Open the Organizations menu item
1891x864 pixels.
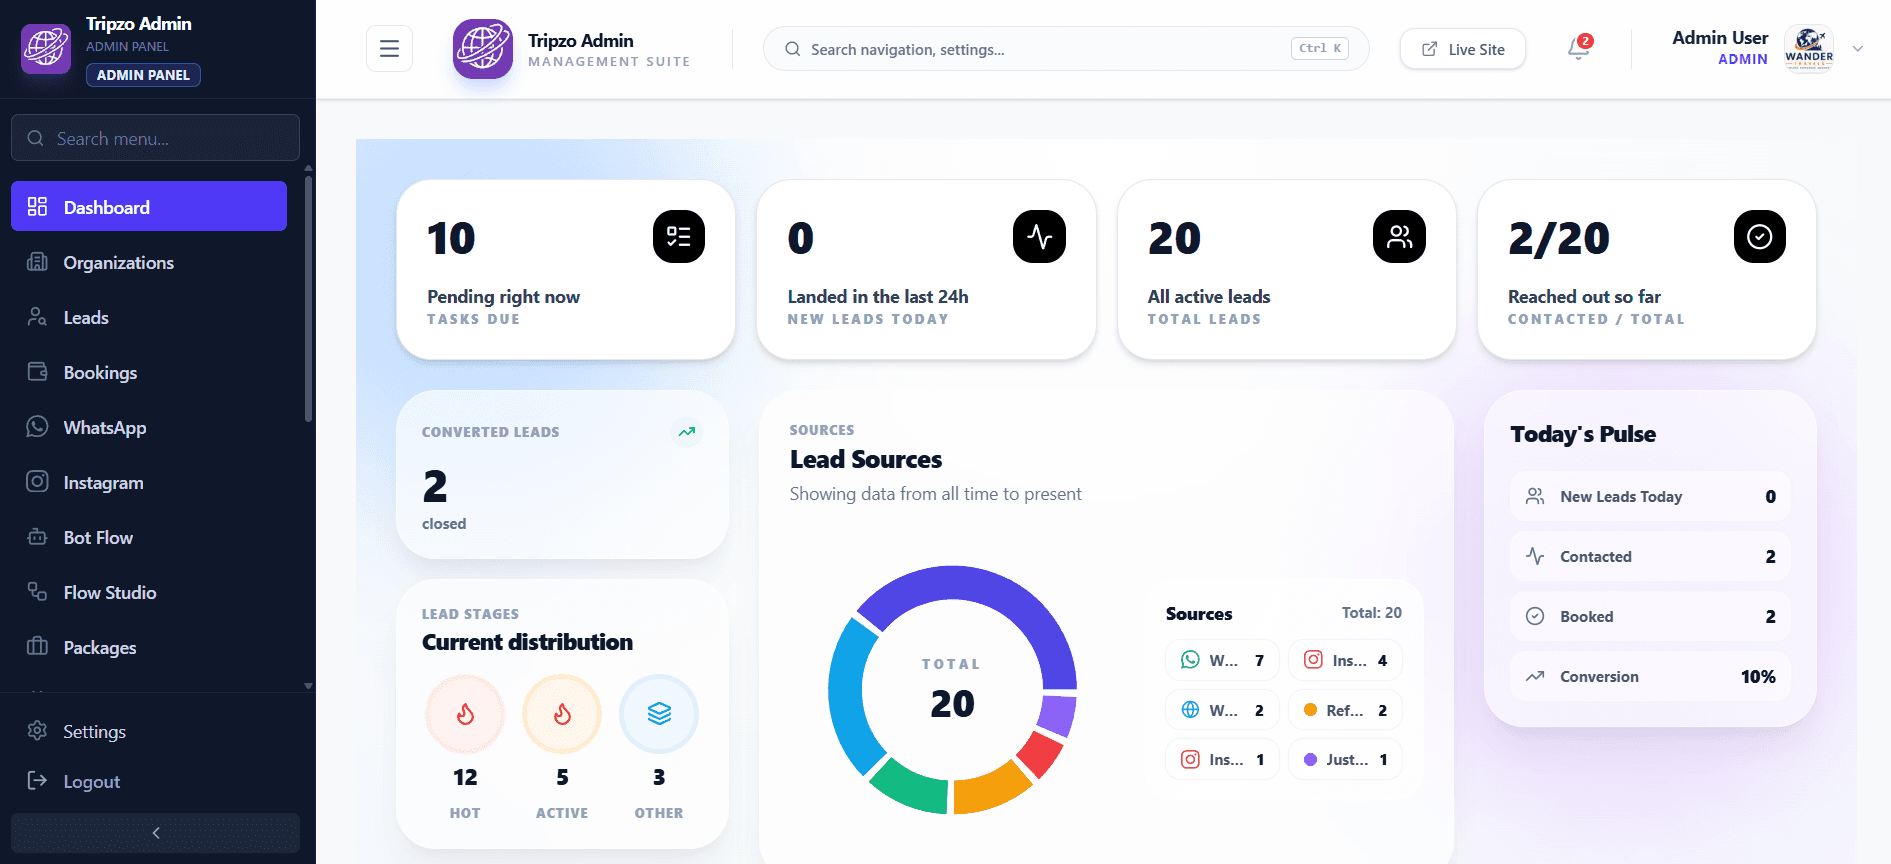[149, 262]
